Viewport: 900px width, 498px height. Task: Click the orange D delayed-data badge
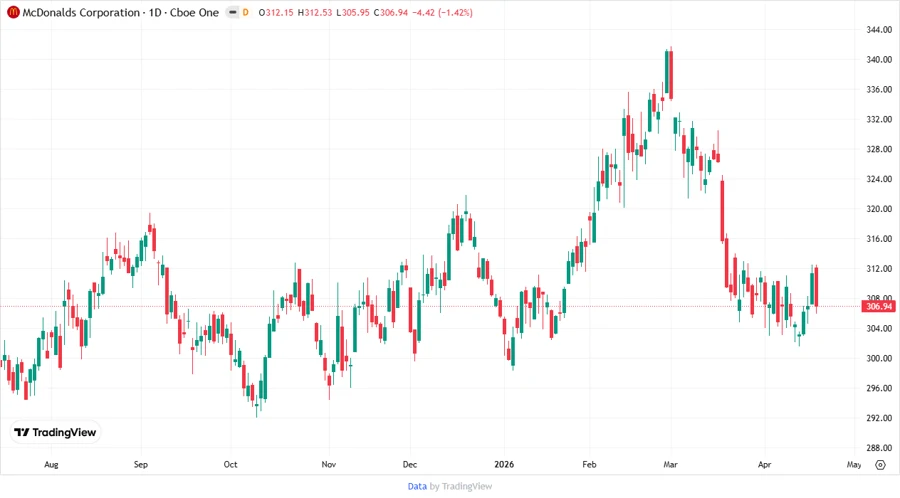tap(246, 12)
